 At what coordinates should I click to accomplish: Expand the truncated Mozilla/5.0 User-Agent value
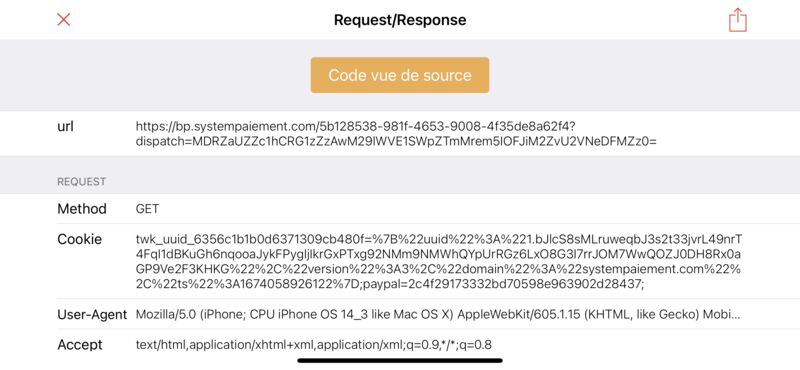click(438, 314)
